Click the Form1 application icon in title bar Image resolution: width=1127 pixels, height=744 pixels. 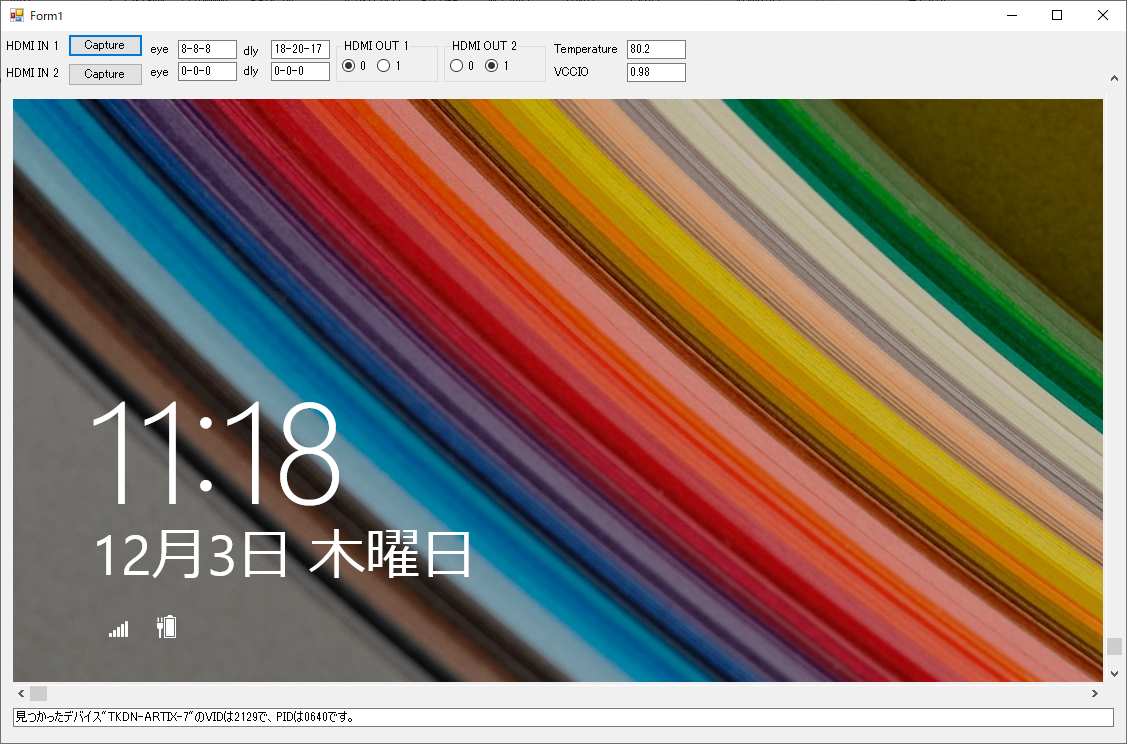coord(16,15)
